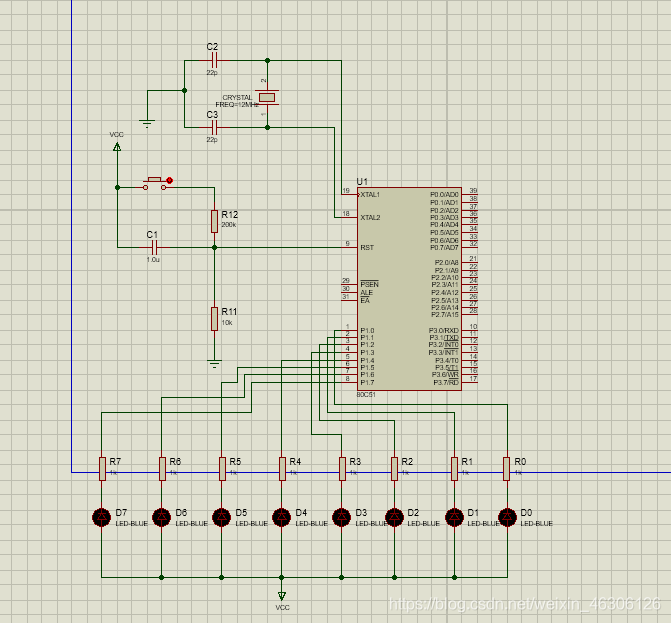Click the XTAL1 pin label
Screen dimensions: 671x623
pos(370,195)
